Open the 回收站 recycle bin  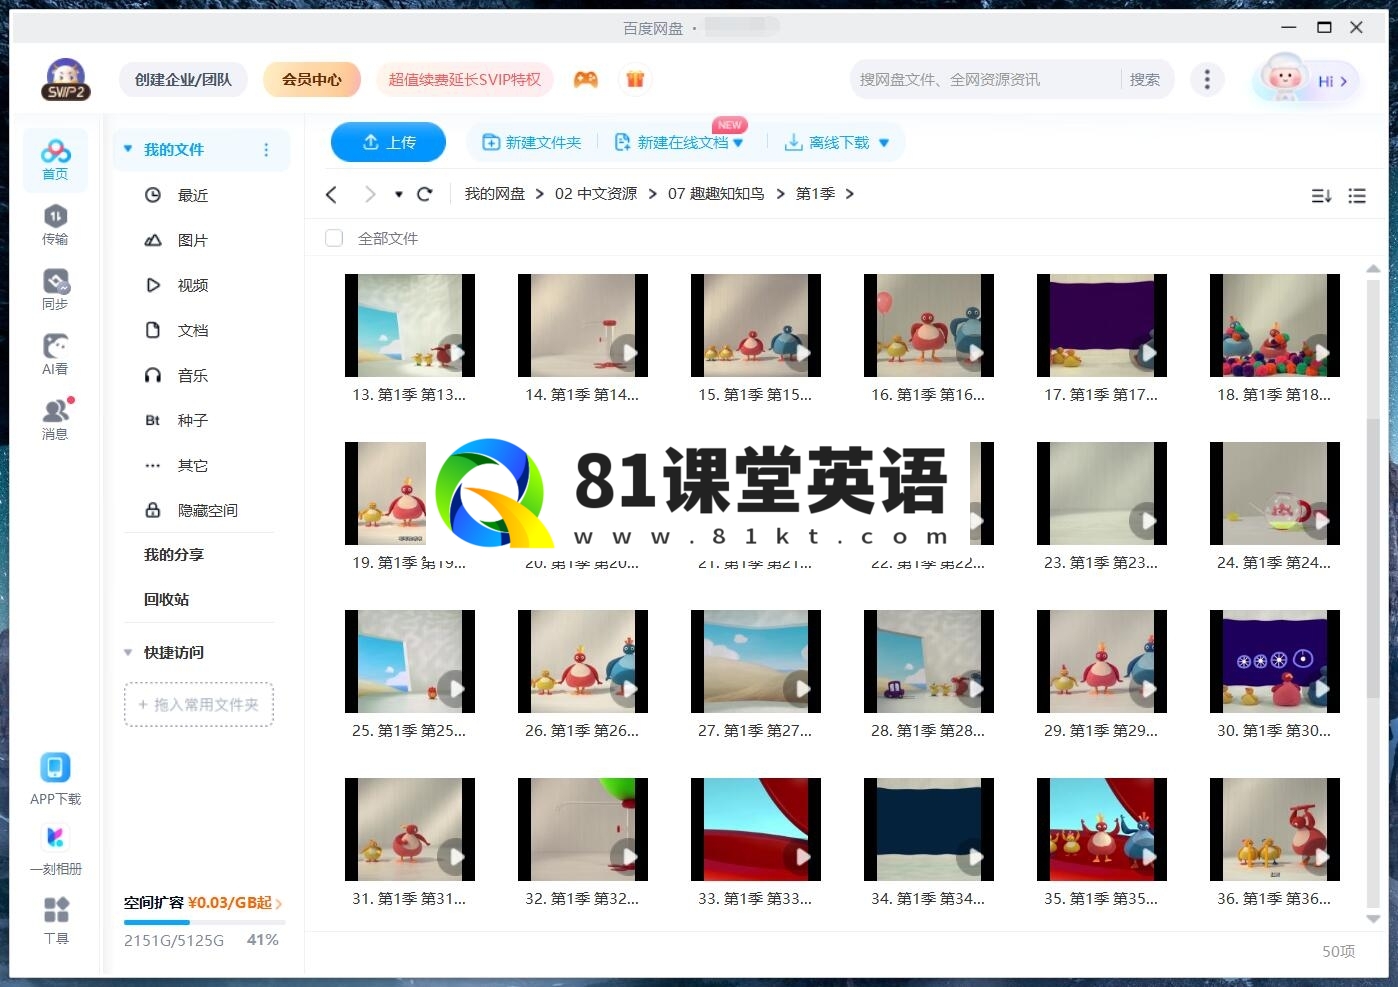166,599
